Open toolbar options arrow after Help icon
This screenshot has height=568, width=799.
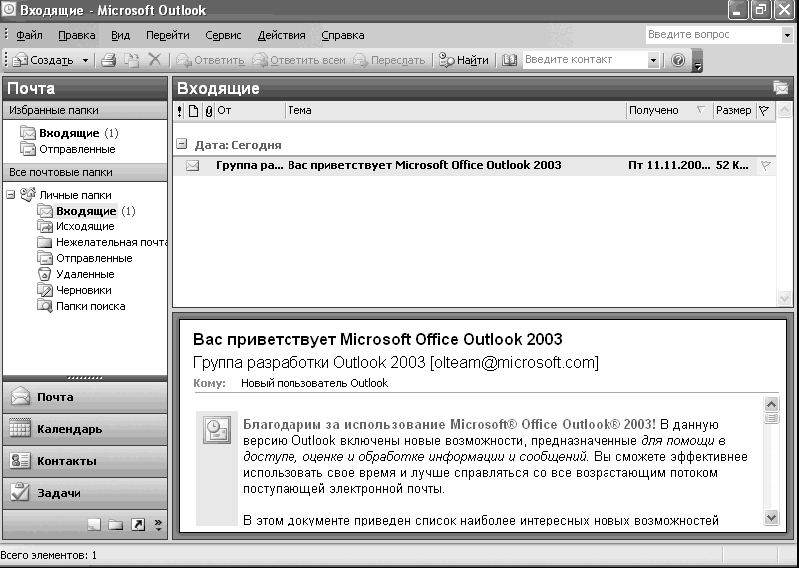coord(698,61)
